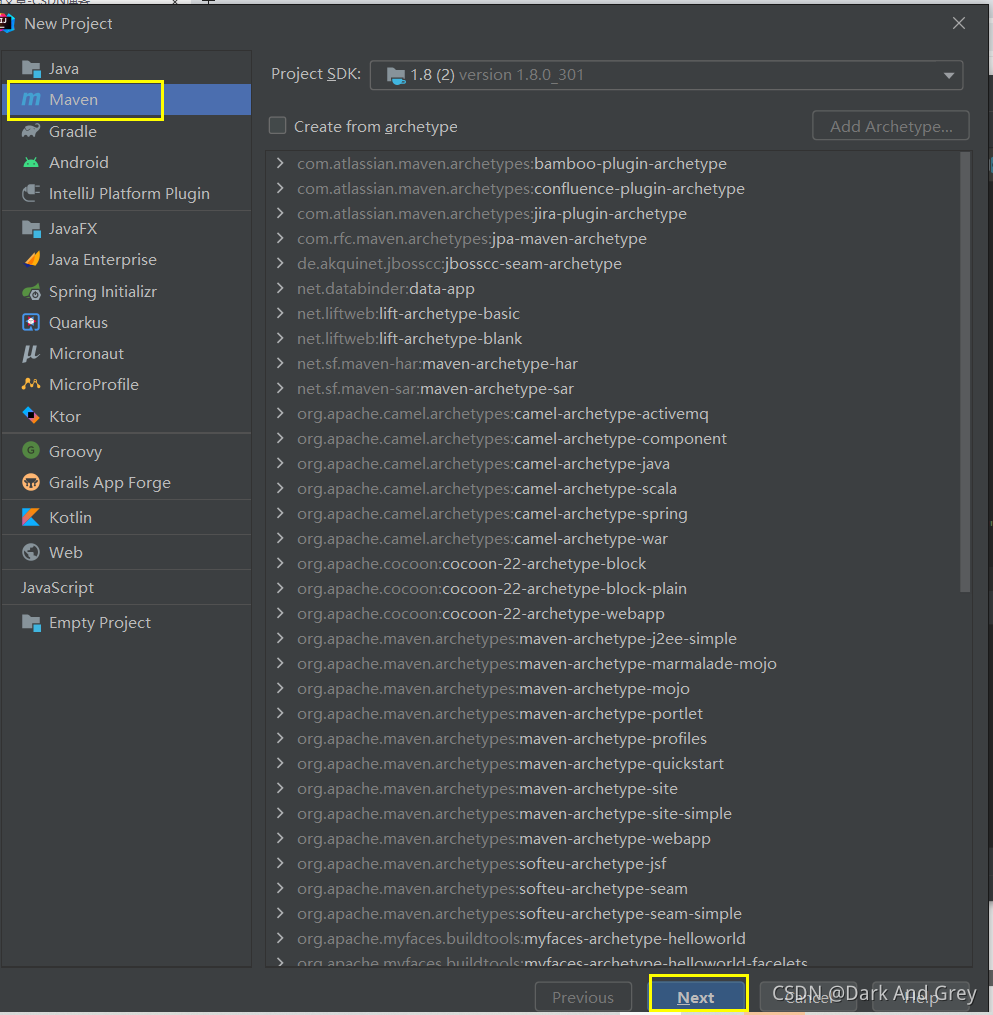This screenshot has width=993, height=1015.
Task: Enable Create from archetype checkbox
Action: [278, 126]
